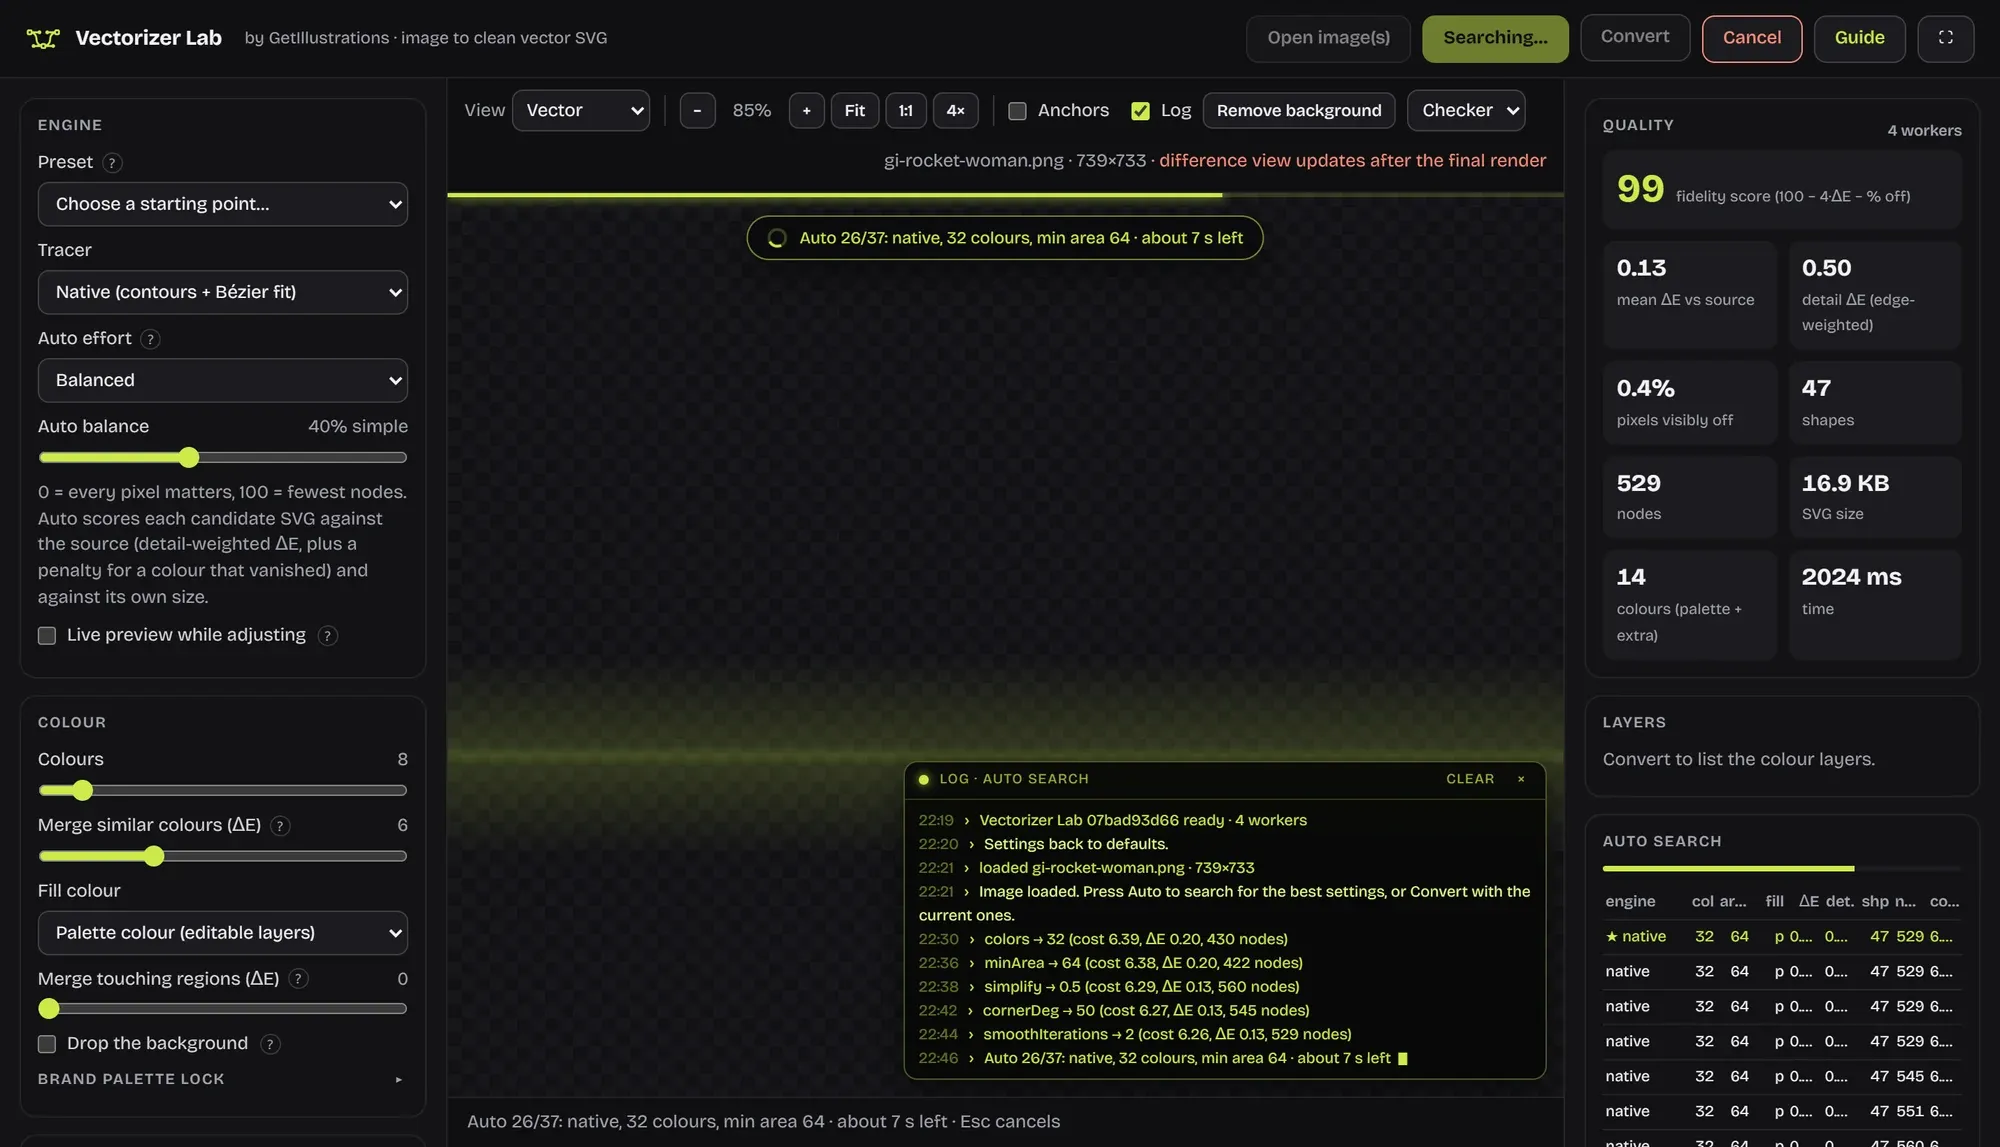Set zoom to 1:1
The image size is (2000, 1147).
pos(905,111)
